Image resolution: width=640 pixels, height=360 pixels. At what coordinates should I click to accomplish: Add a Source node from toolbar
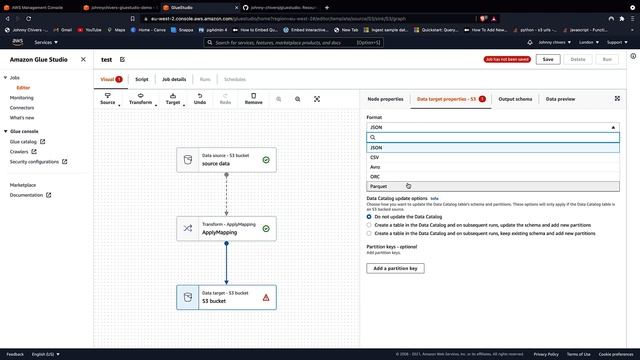(x=108, y=99)
